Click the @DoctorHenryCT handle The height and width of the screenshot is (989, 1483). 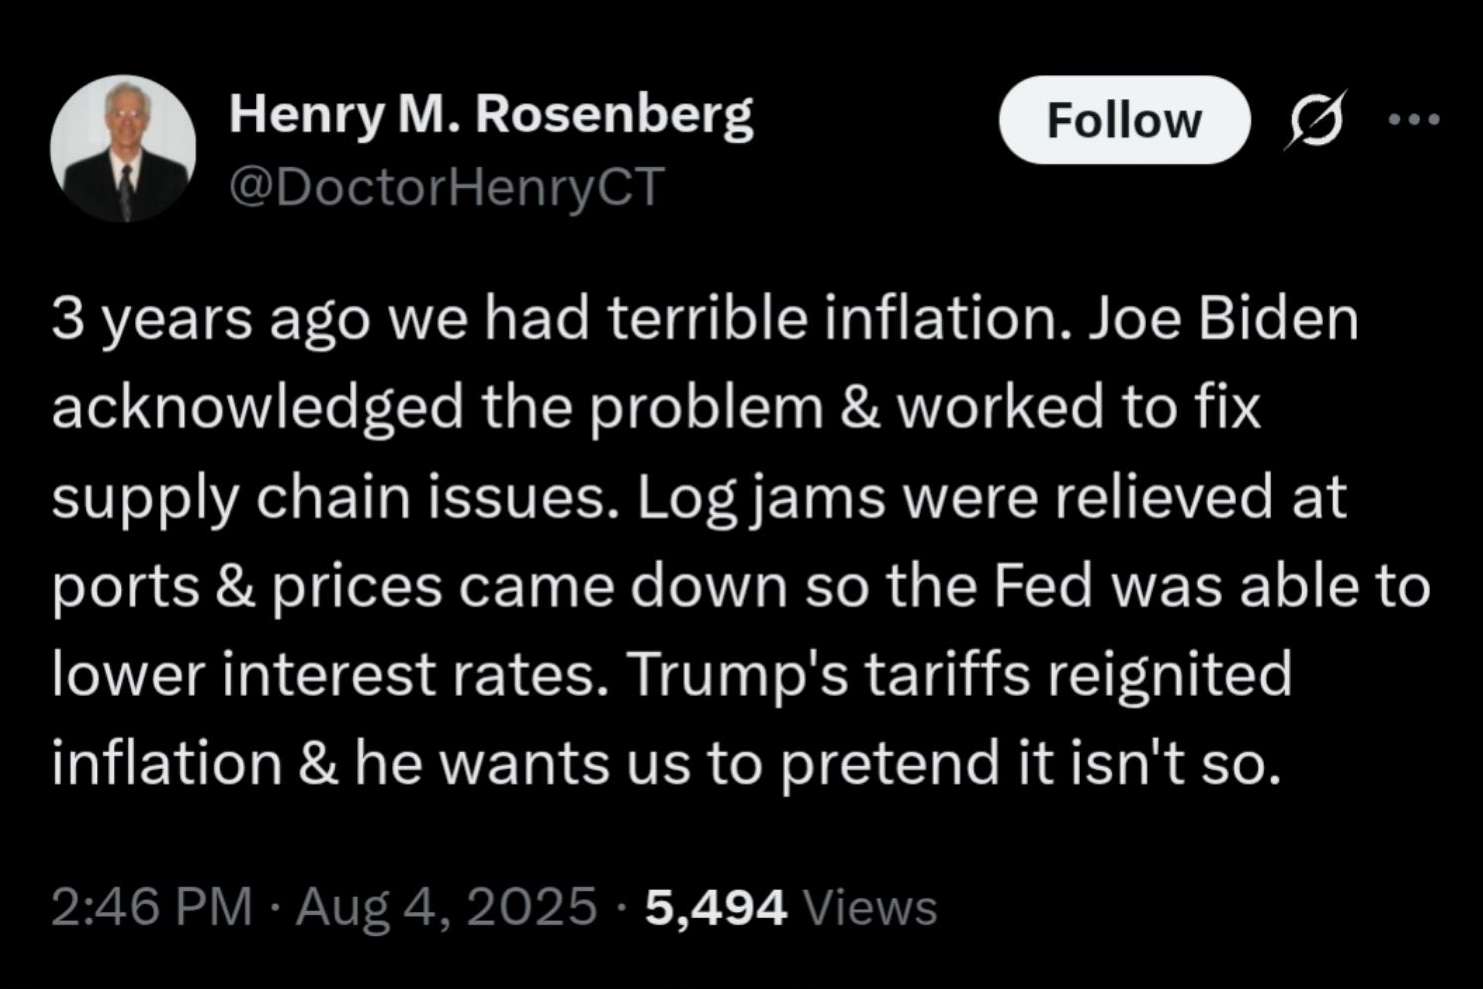coord(447,186)
